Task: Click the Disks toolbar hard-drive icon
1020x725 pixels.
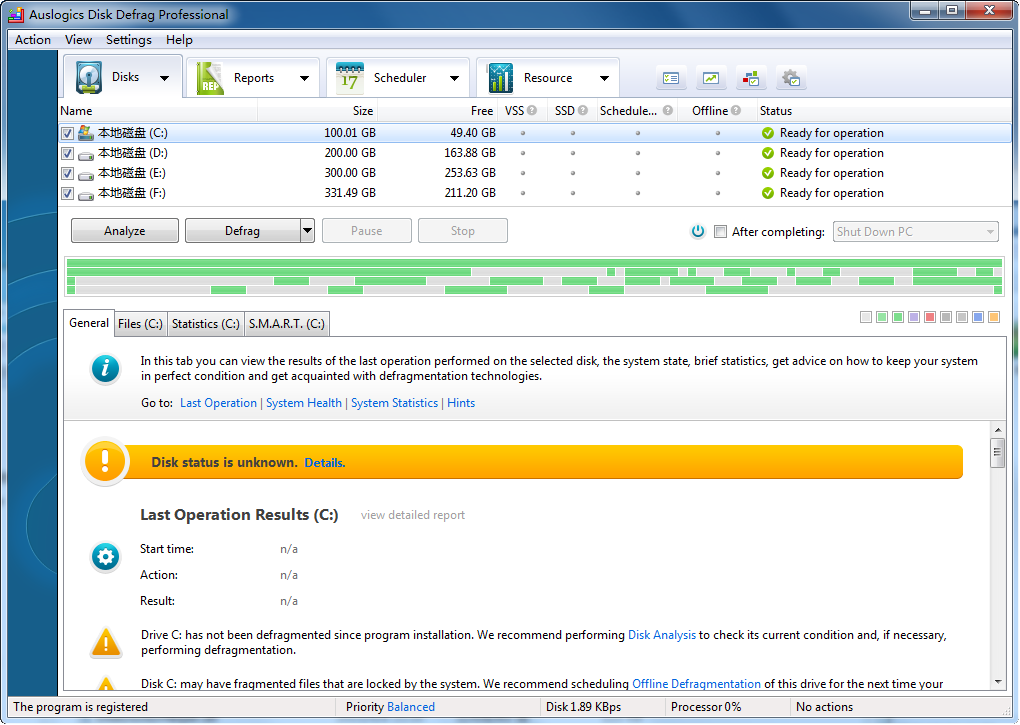Action: pyautogui.click(x=89, y=77)
